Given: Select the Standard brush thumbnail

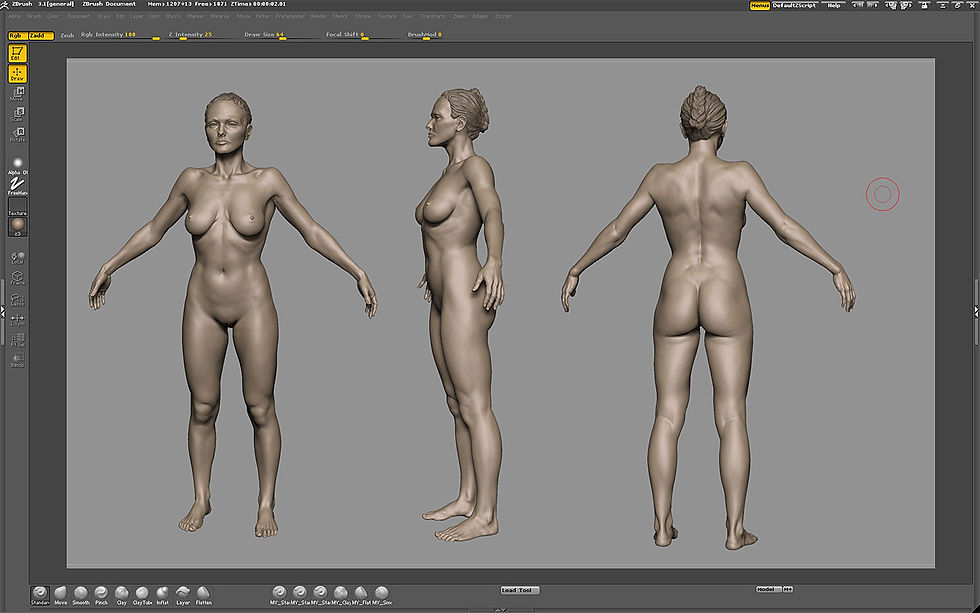Looking at the screenshot, I should pyautogui.click(x=40, y=594).
